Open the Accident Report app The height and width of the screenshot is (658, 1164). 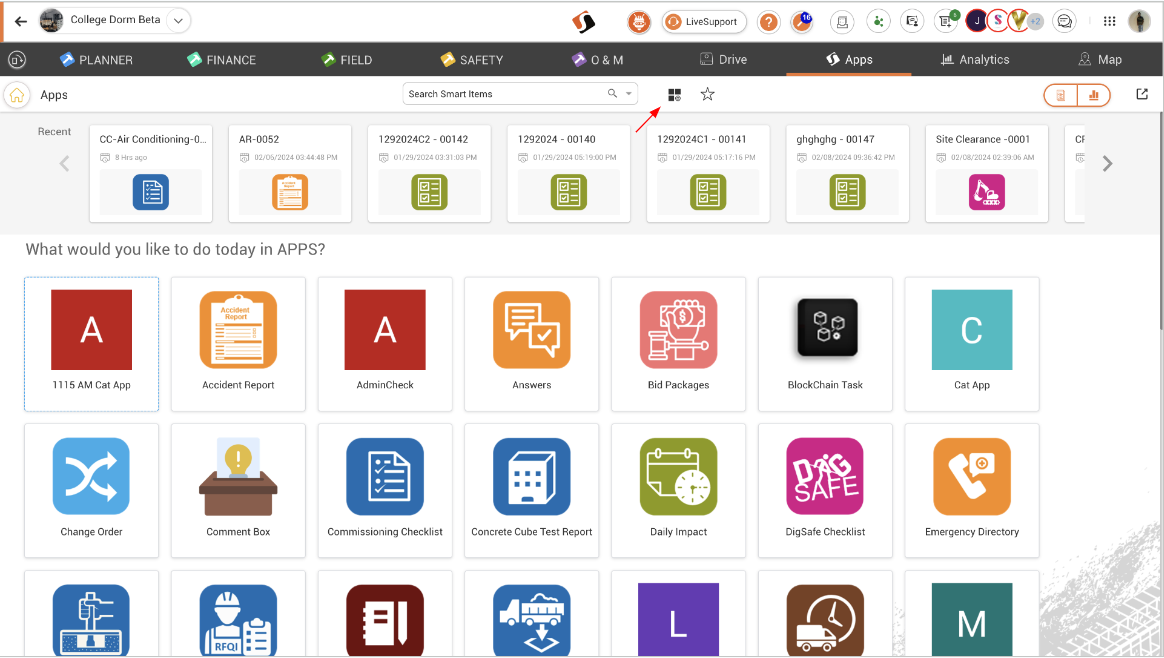tap(238, 344)
